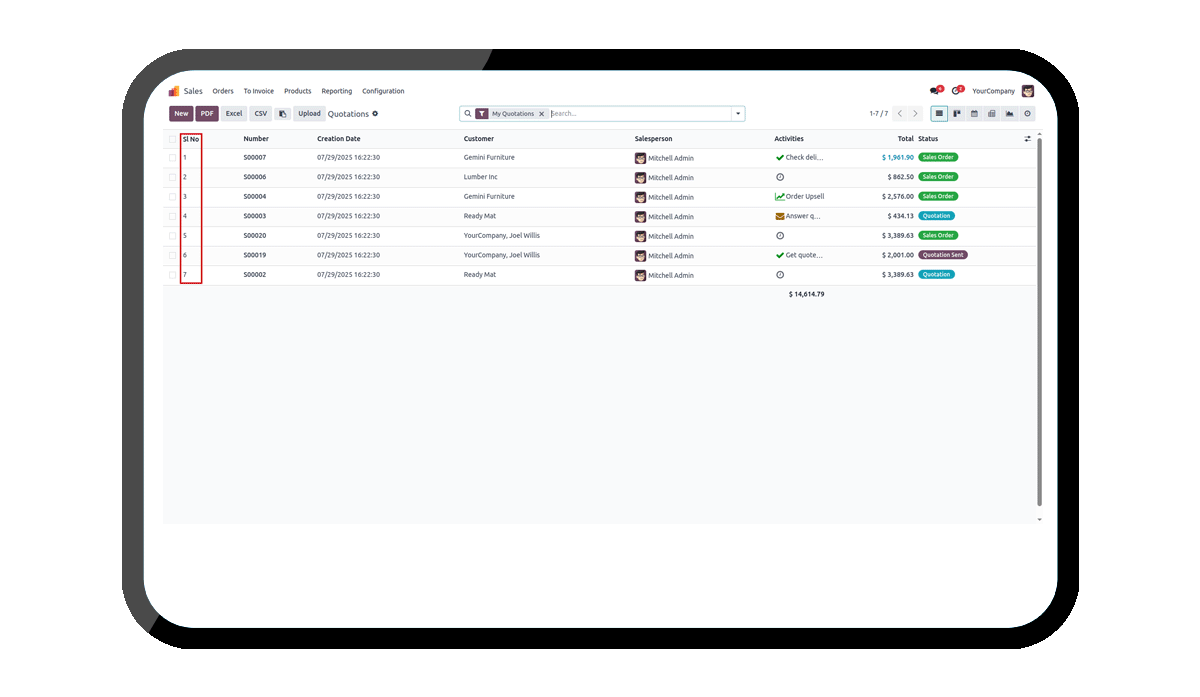Image resolution: width=1200 pixels, height=697 pixels.
Task: Click the CSV export button
Action: point(261,114)
